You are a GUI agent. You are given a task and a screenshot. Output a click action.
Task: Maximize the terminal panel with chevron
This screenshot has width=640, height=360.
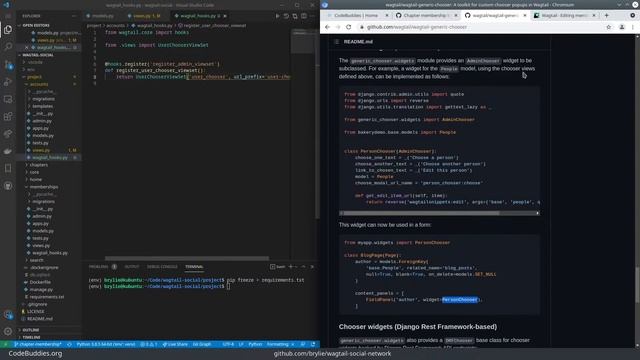pyautogui.click(x=303, y=267)
